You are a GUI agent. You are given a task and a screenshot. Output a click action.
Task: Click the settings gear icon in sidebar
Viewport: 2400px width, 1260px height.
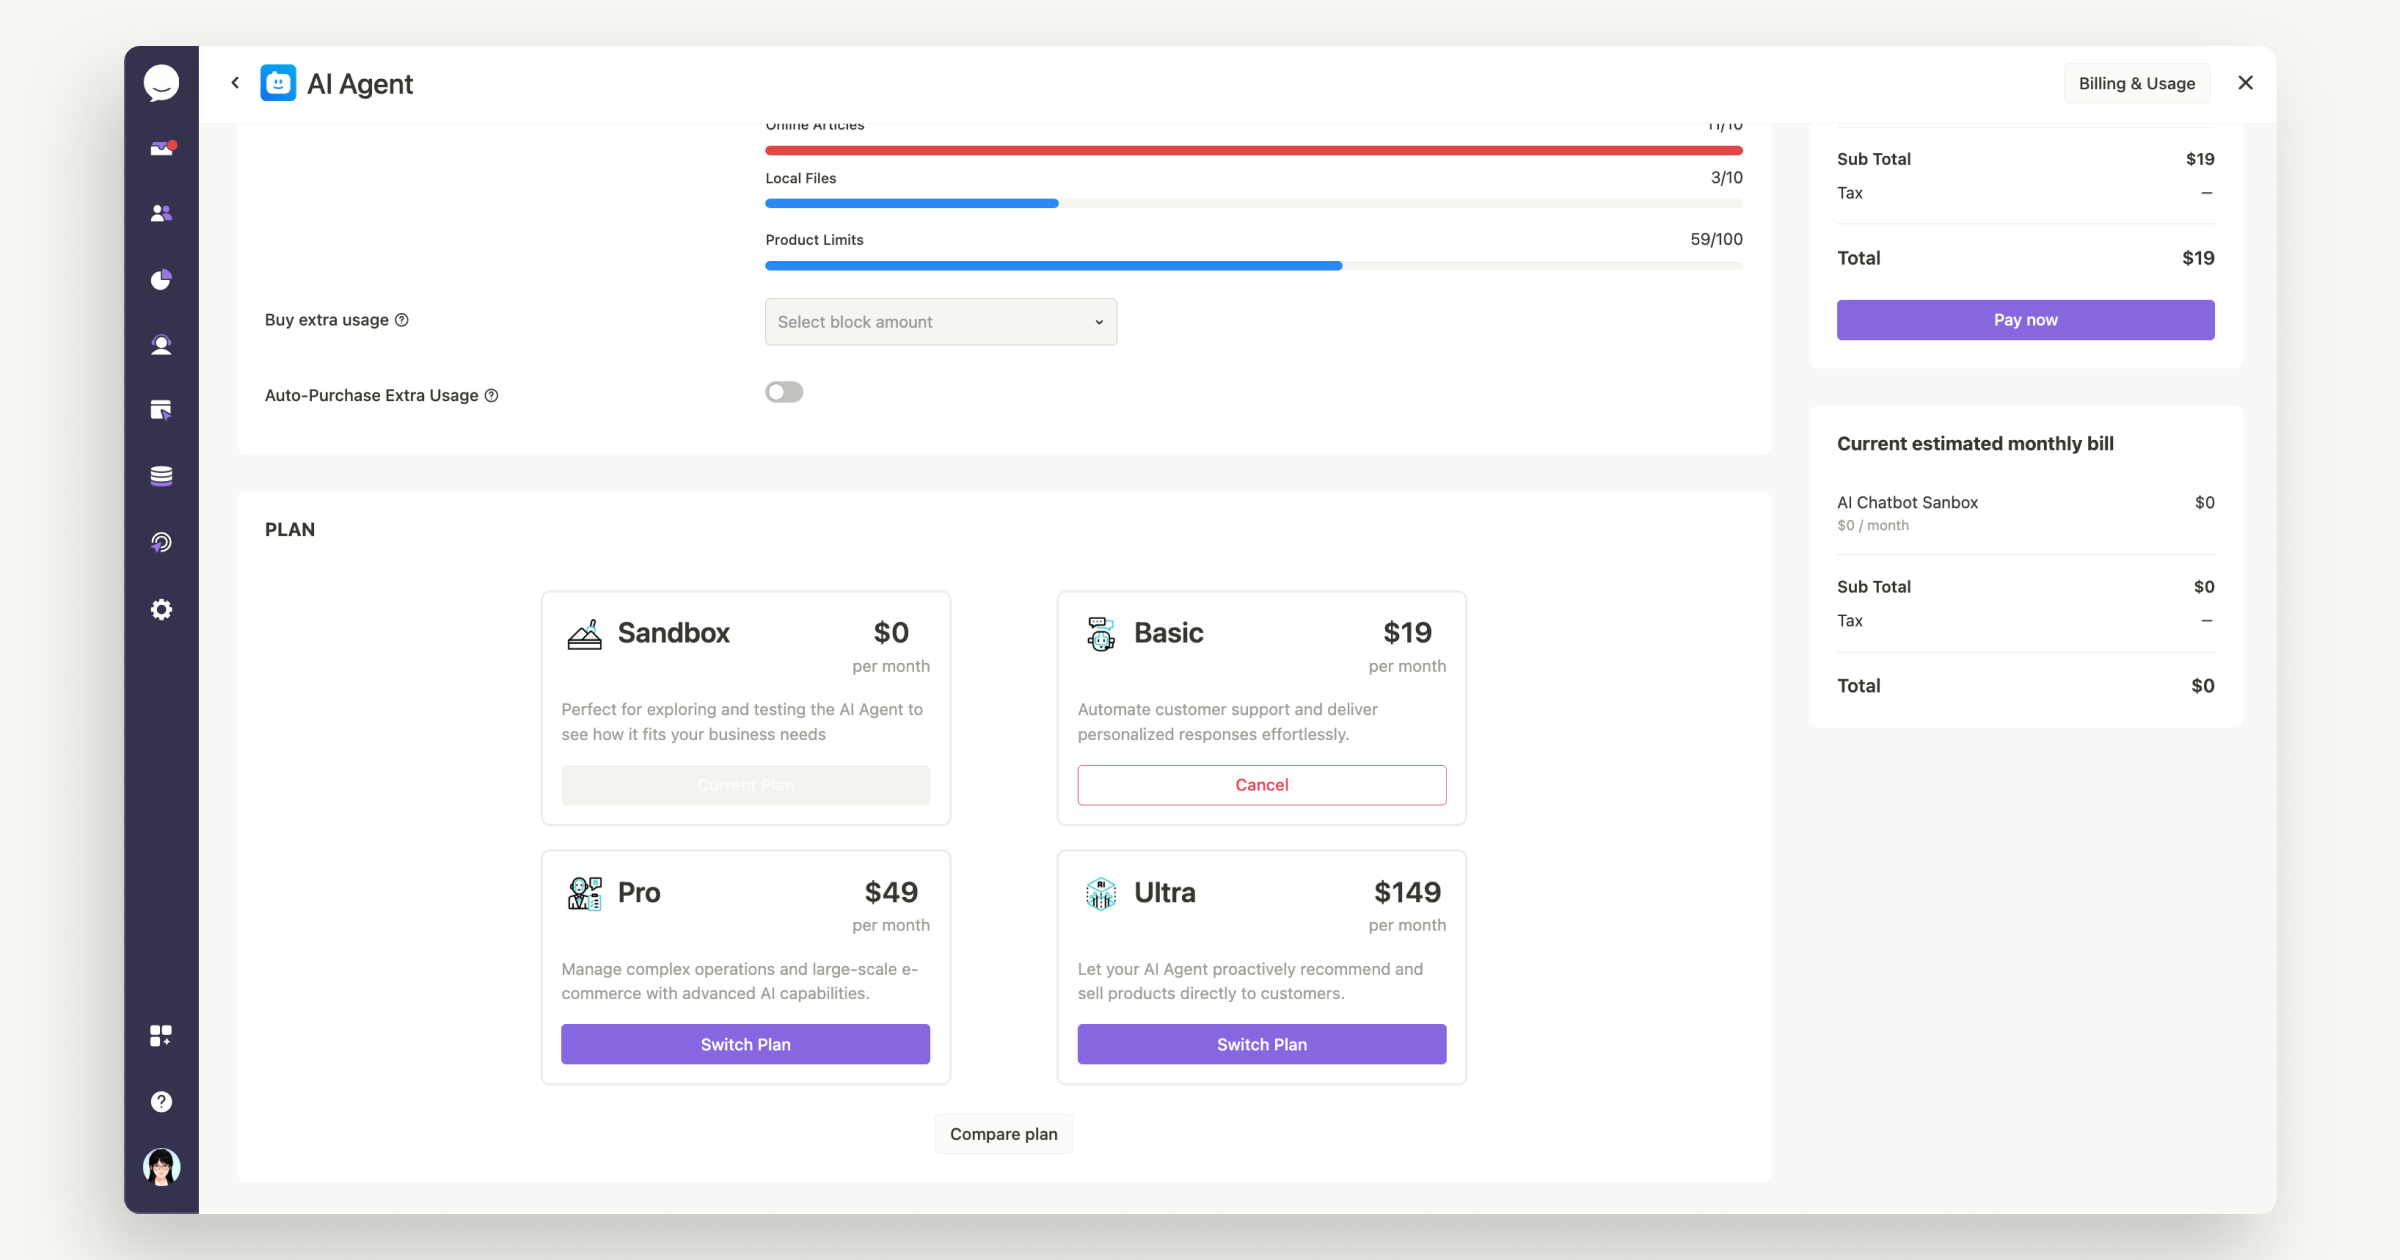pos(162,609)
